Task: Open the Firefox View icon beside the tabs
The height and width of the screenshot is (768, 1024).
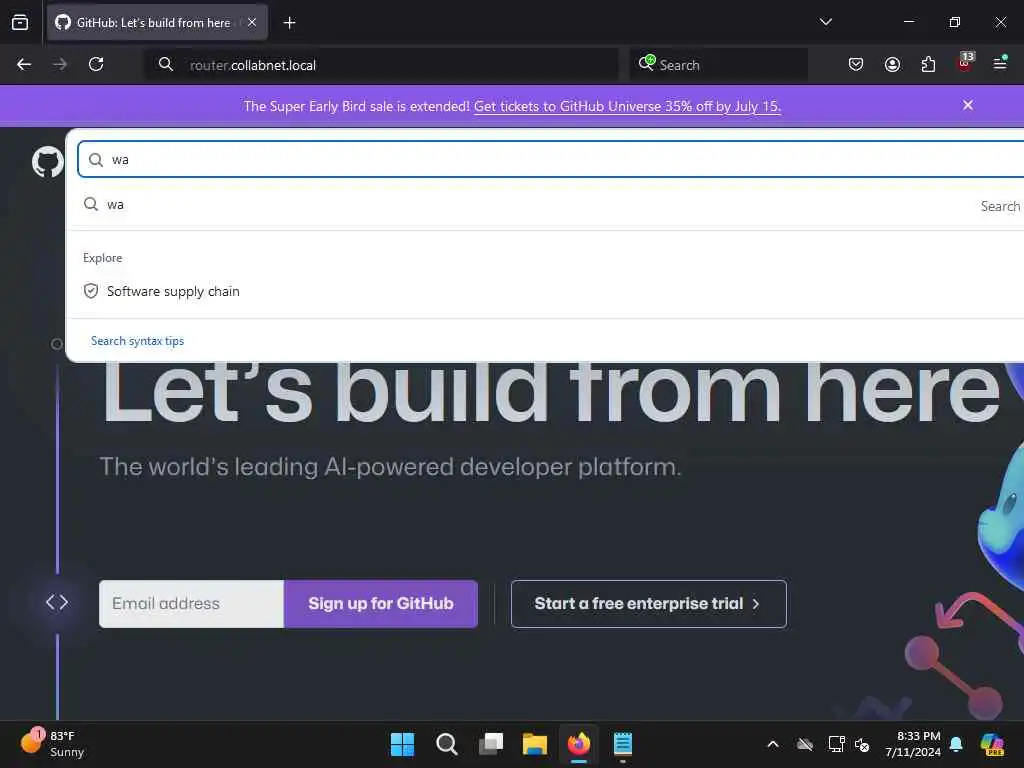Action: point(20,23)
